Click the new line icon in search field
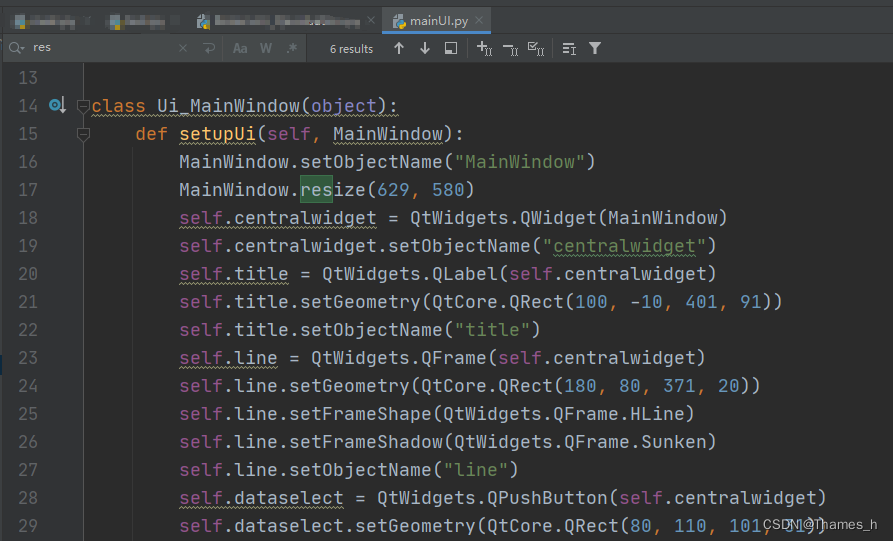 209,48
